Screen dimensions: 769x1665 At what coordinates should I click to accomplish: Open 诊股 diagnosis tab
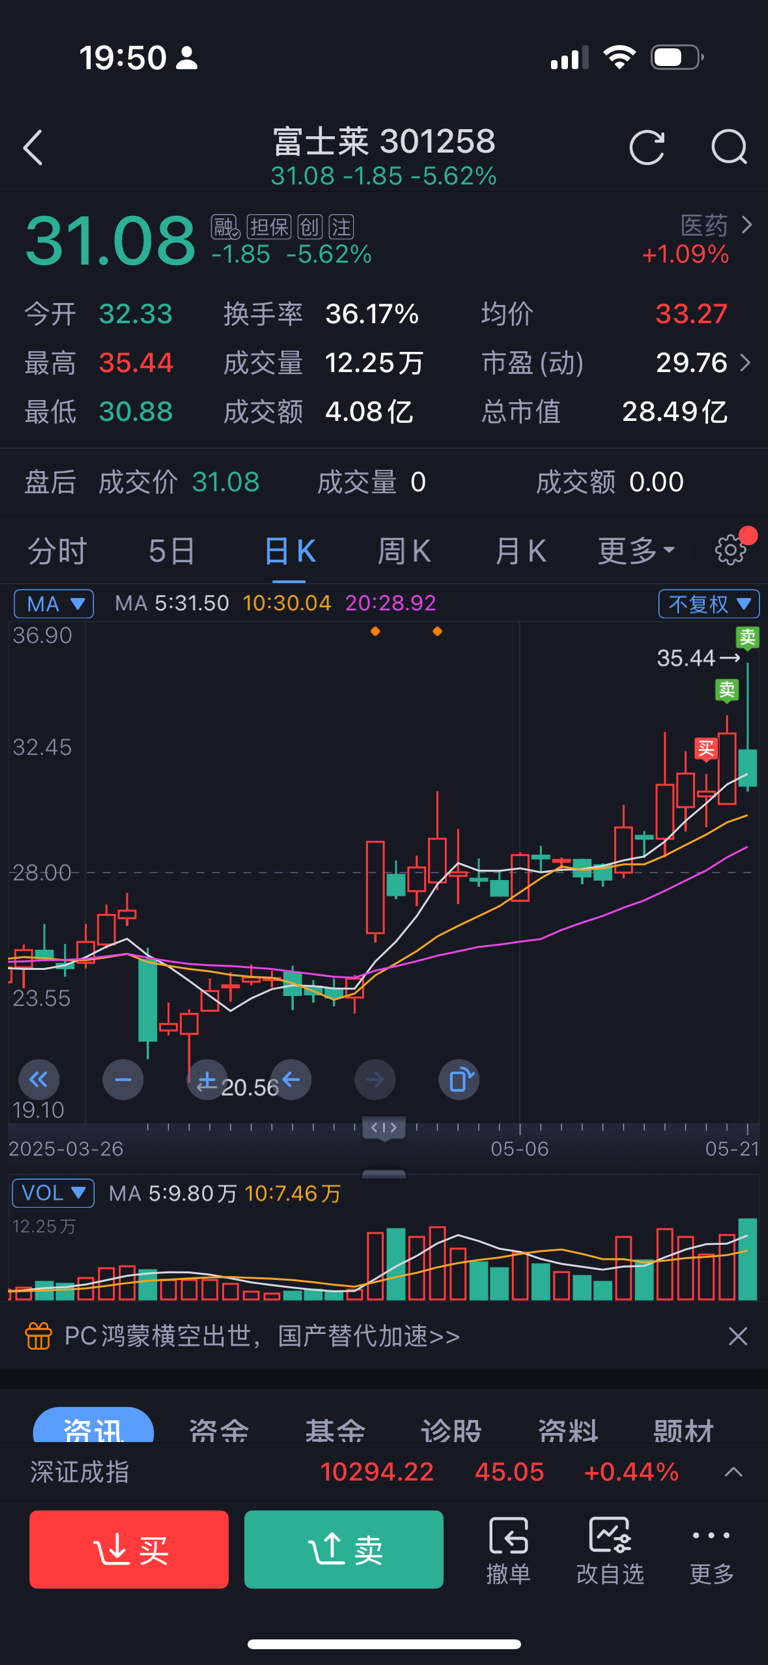click(451, 1428)
